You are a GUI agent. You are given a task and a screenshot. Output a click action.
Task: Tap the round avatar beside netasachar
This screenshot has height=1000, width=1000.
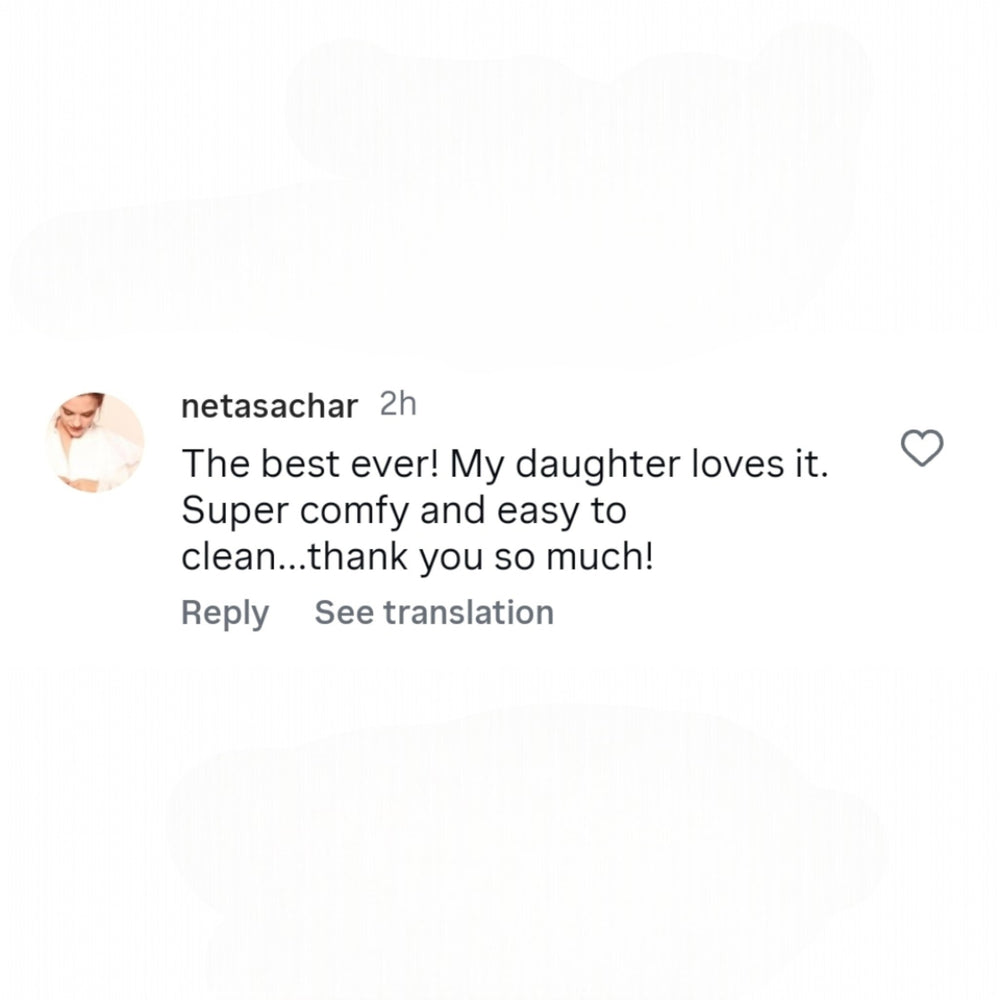click(95, 442)
